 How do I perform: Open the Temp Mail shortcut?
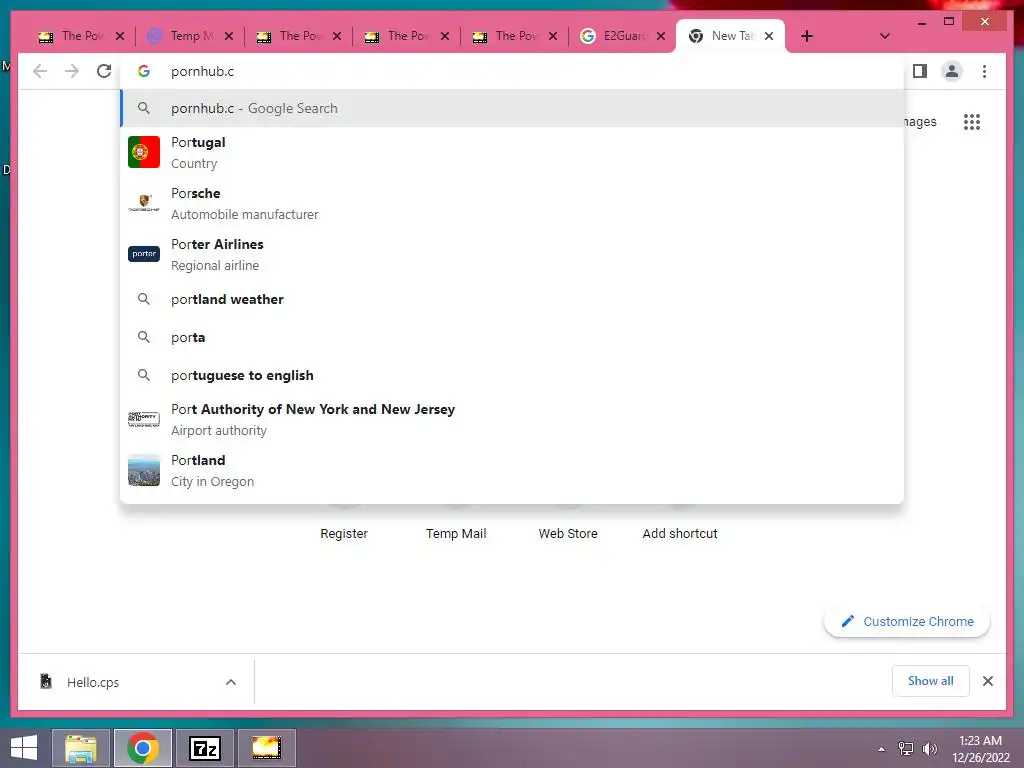[x=456, y=533]
